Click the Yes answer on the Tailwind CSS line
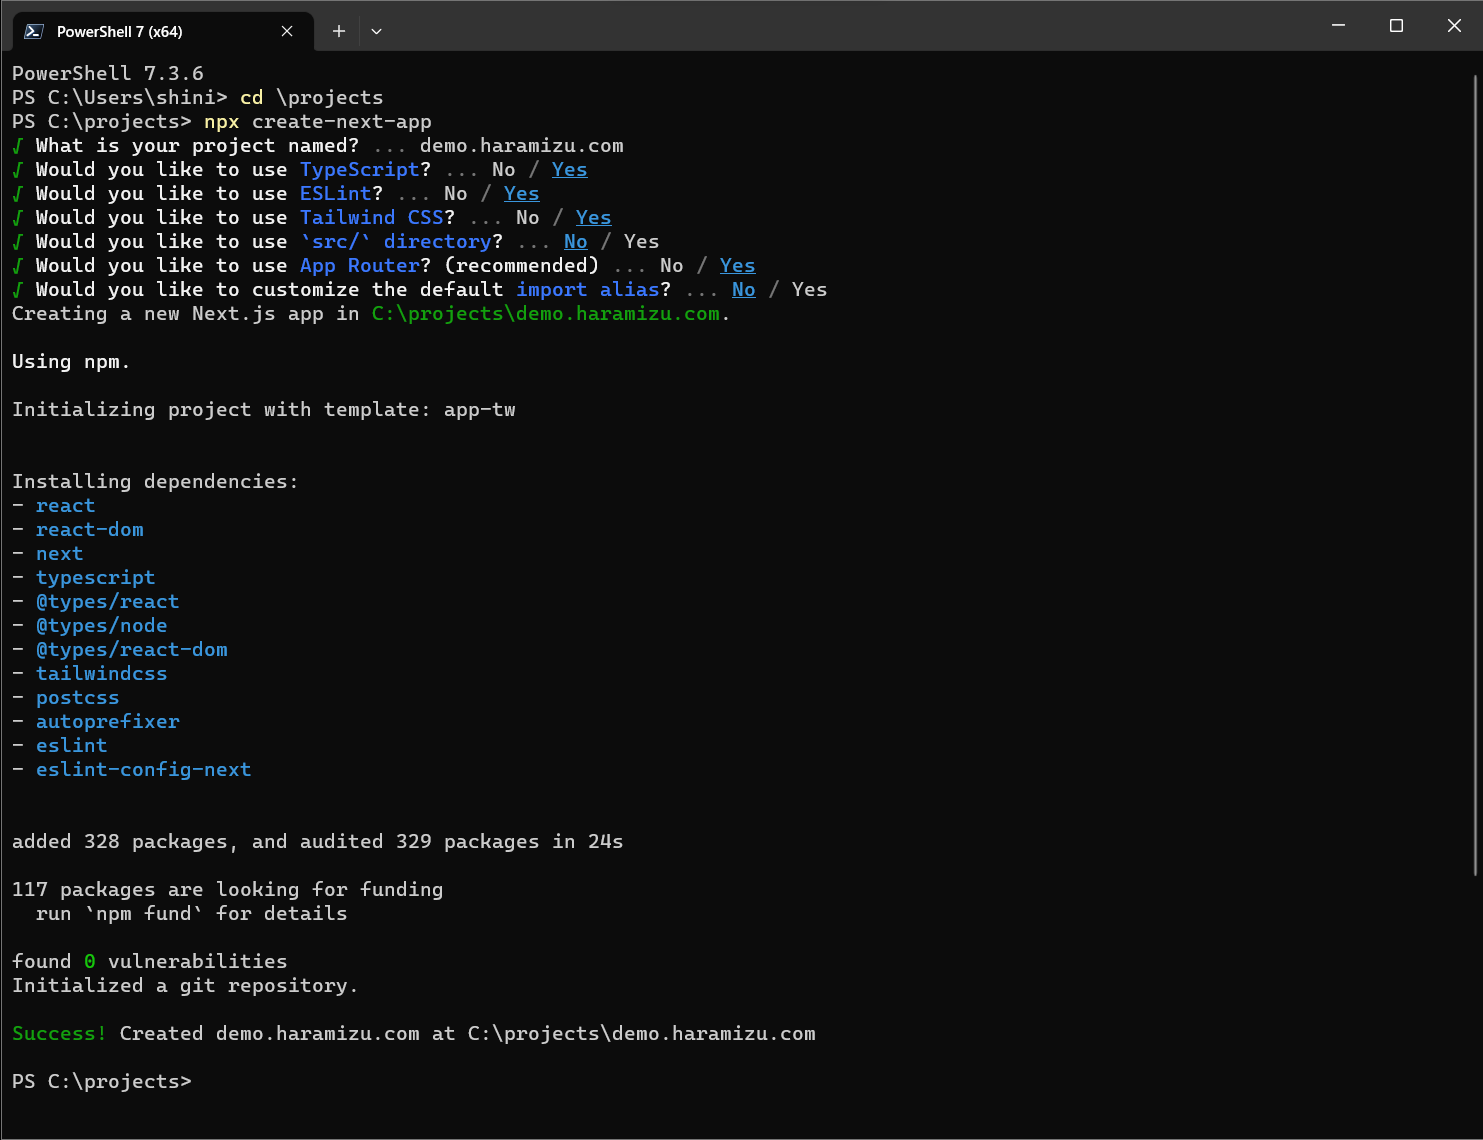This screenshot has width=1483, height=1140. click(x=593, y=218)
